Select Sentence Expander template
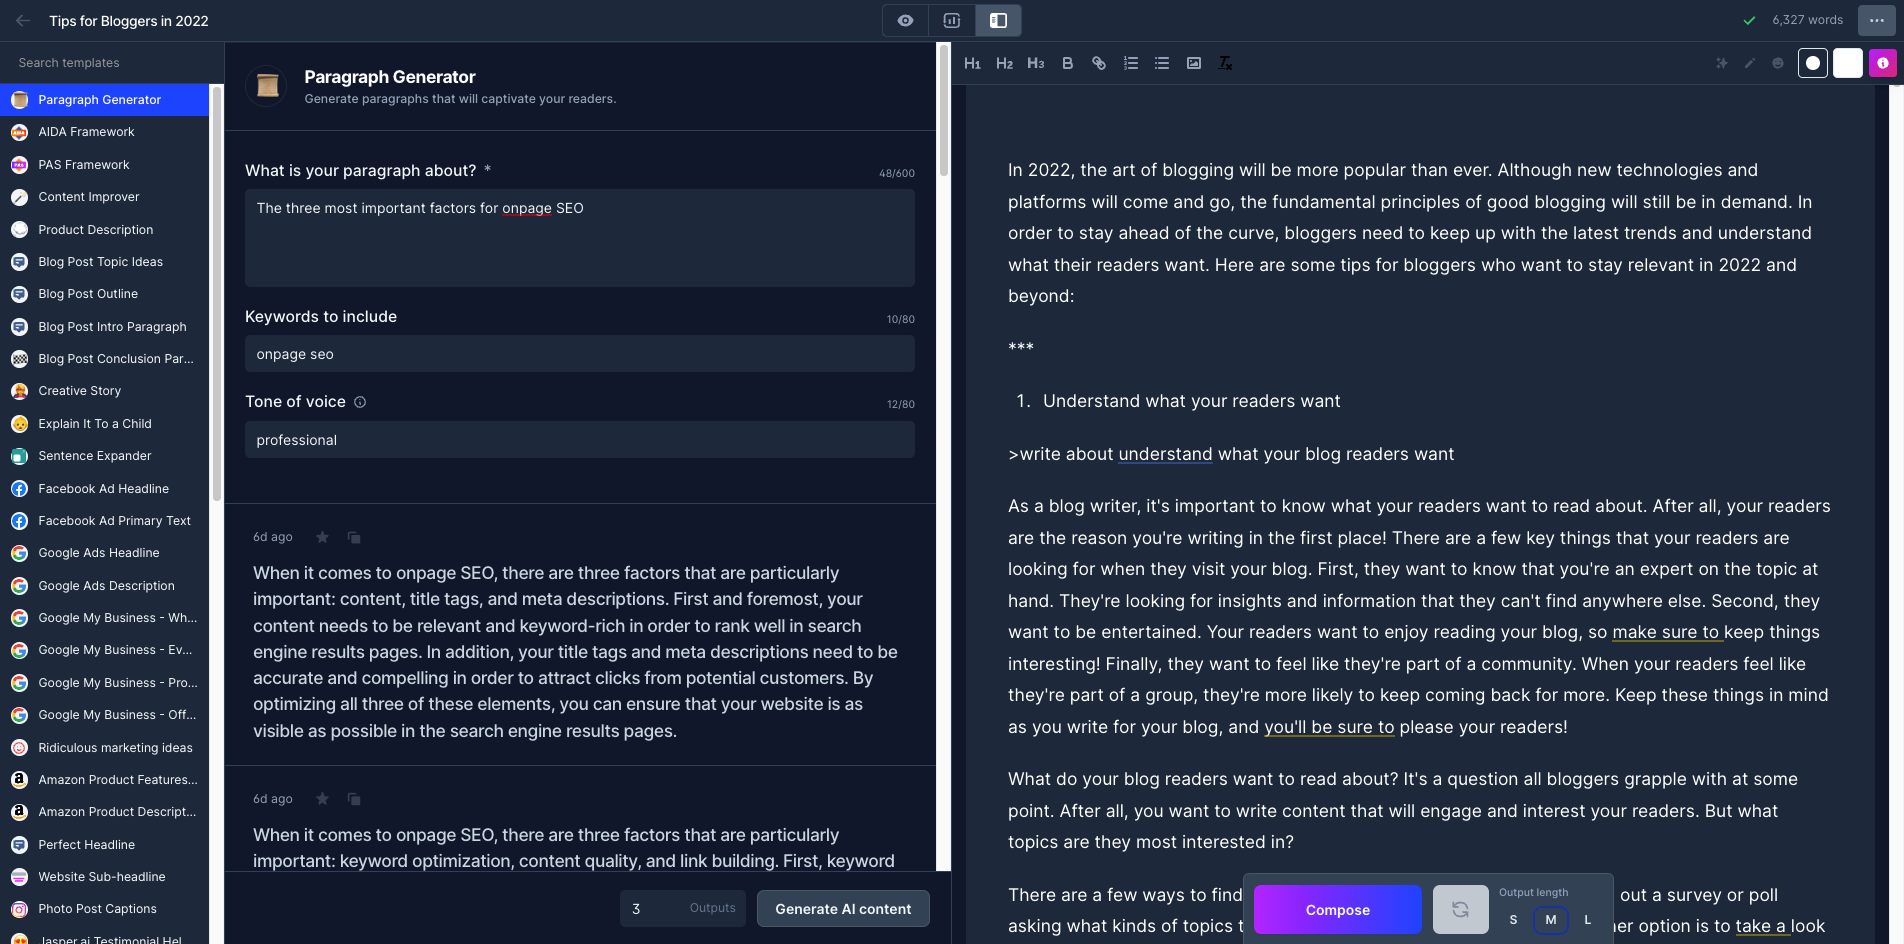The image size is (1904, 944). coord(105,456)
